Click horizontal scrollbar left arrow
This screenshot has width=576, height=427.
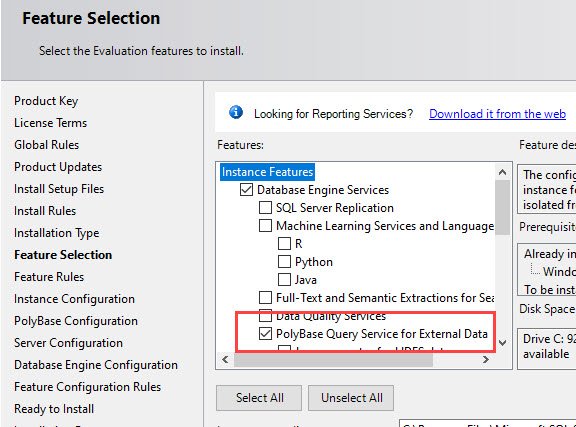tap(226, 359)
